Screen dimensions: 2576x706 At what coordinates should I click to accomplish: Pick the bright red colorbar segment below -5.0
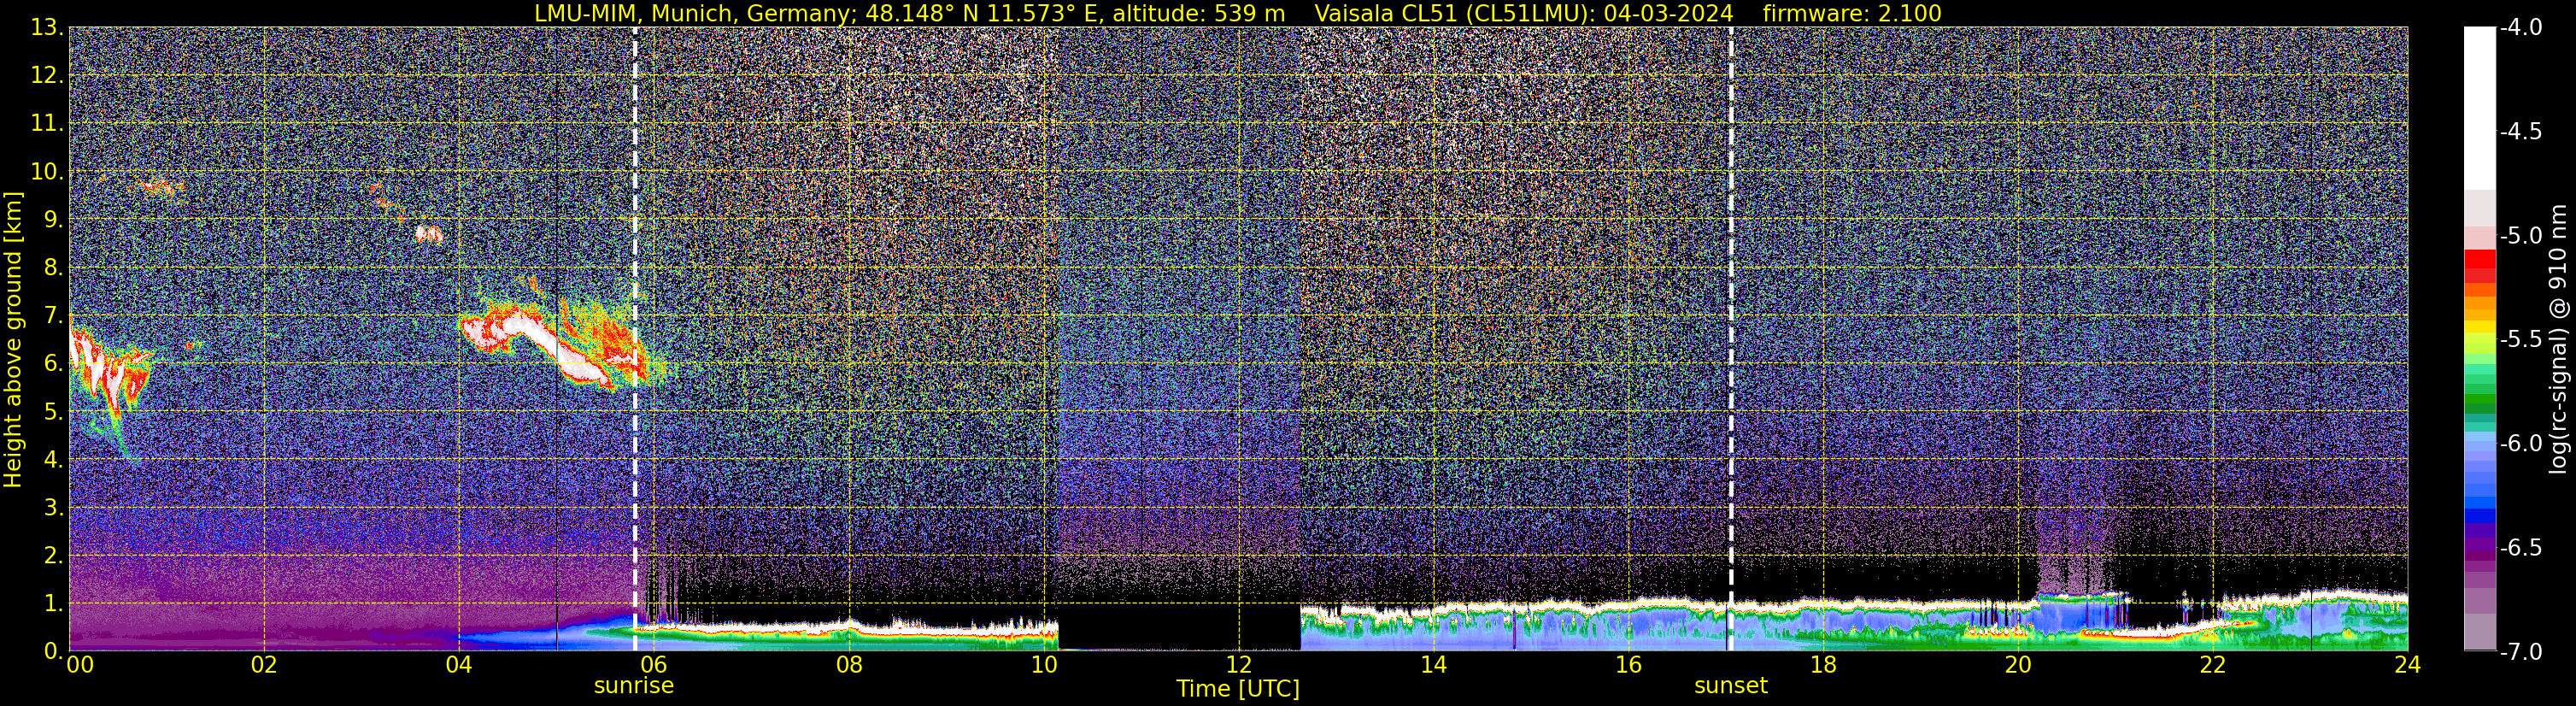pyautogui.click(x=2480, y=258)
